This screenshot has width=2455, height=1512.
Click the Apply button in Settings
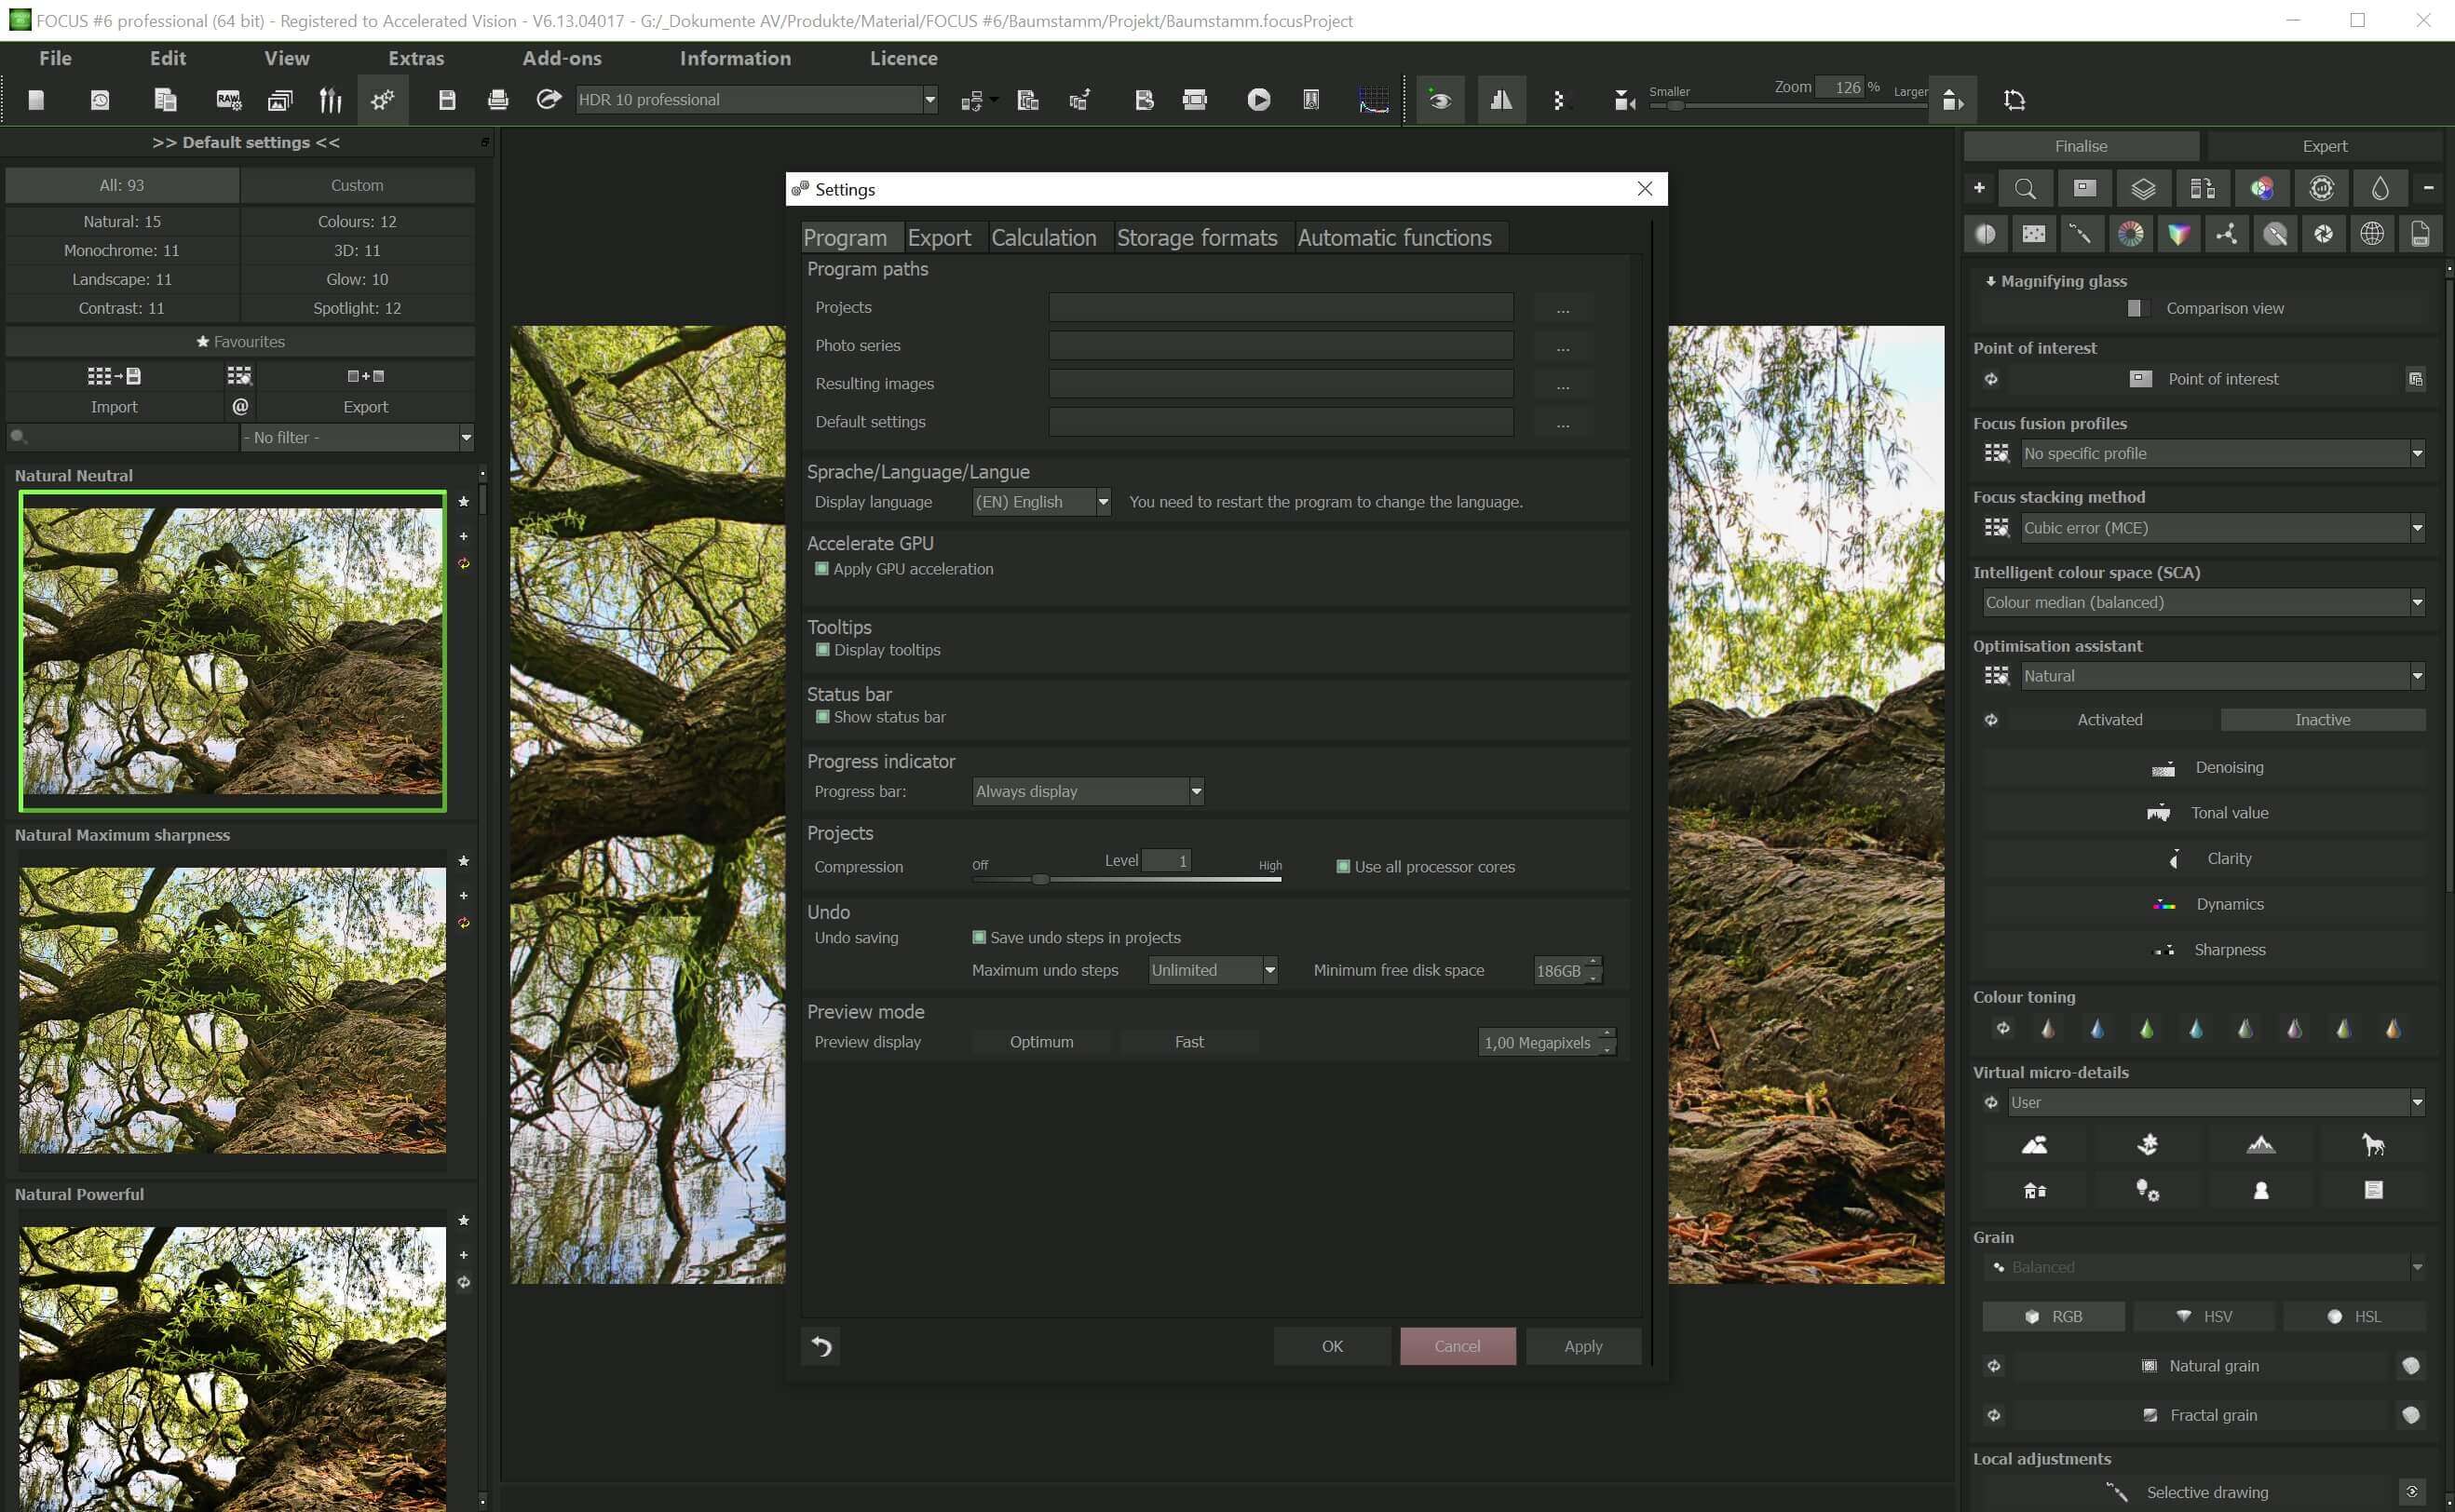[x=1582, y=1347]
